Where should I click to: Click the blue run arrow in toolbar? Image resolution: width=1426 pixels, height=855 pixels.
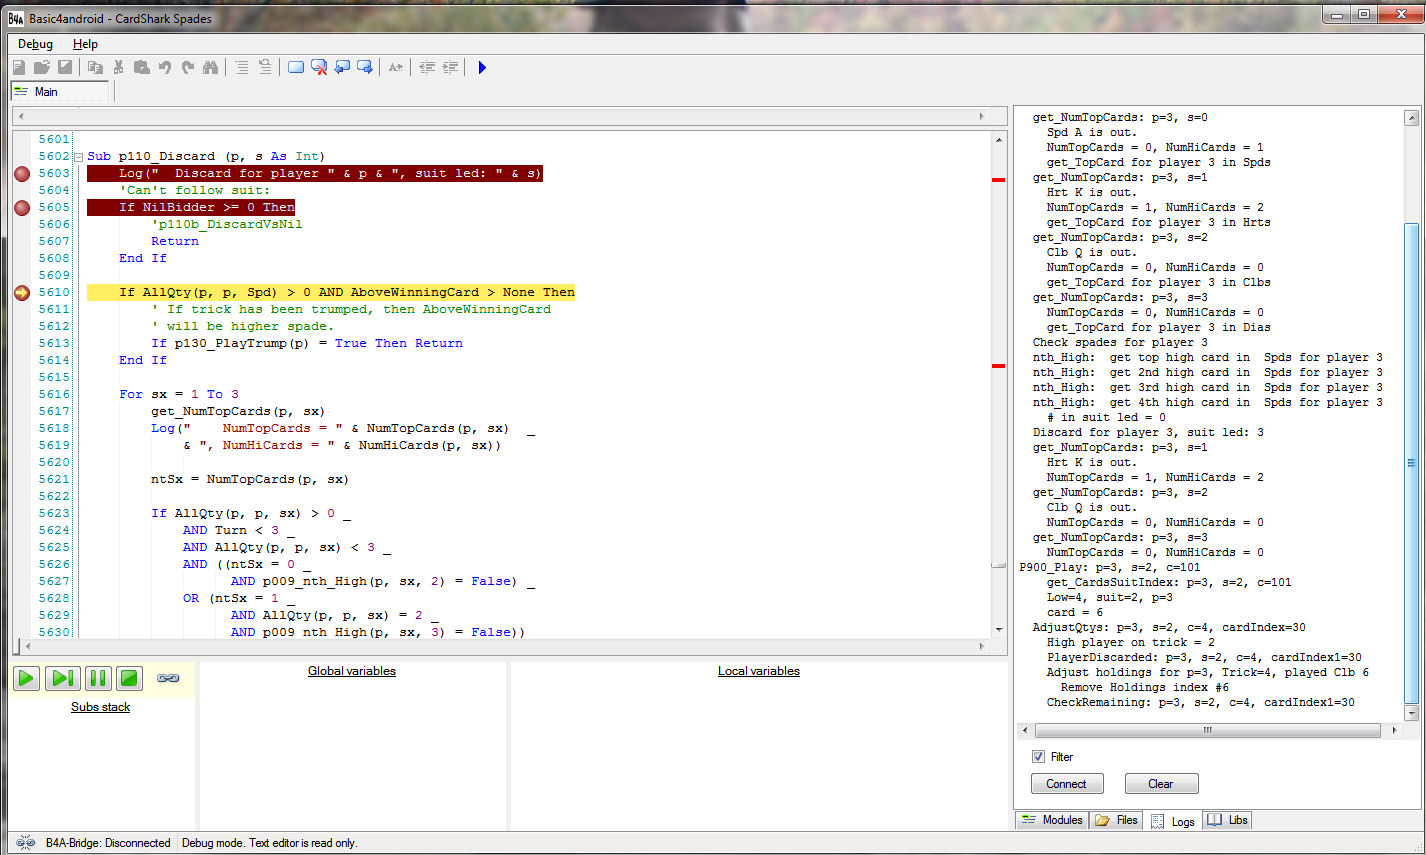click(x=482, y=67)
